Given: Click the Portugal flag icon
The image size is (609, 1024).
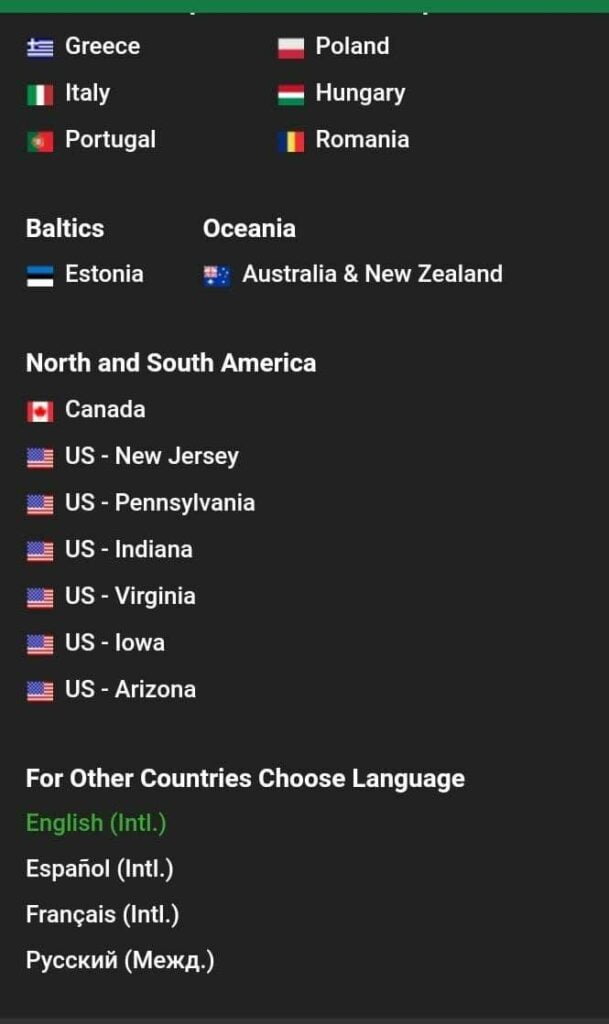Looking at the screenshot, I should point(40,141).
